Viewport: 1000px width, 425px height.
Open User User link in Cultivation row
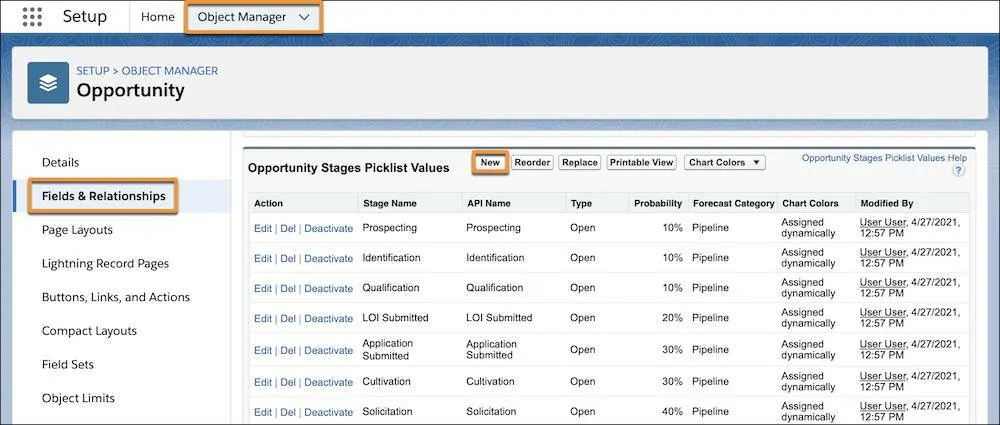coord(883,376)
